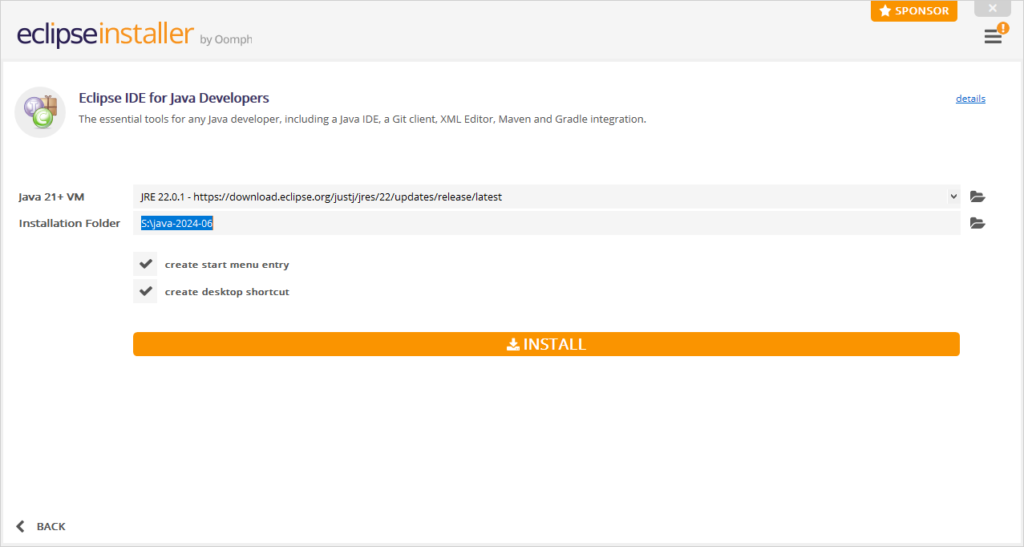
Task: Click the 'by Oomph' text in header
Action: tap(226, 40)
